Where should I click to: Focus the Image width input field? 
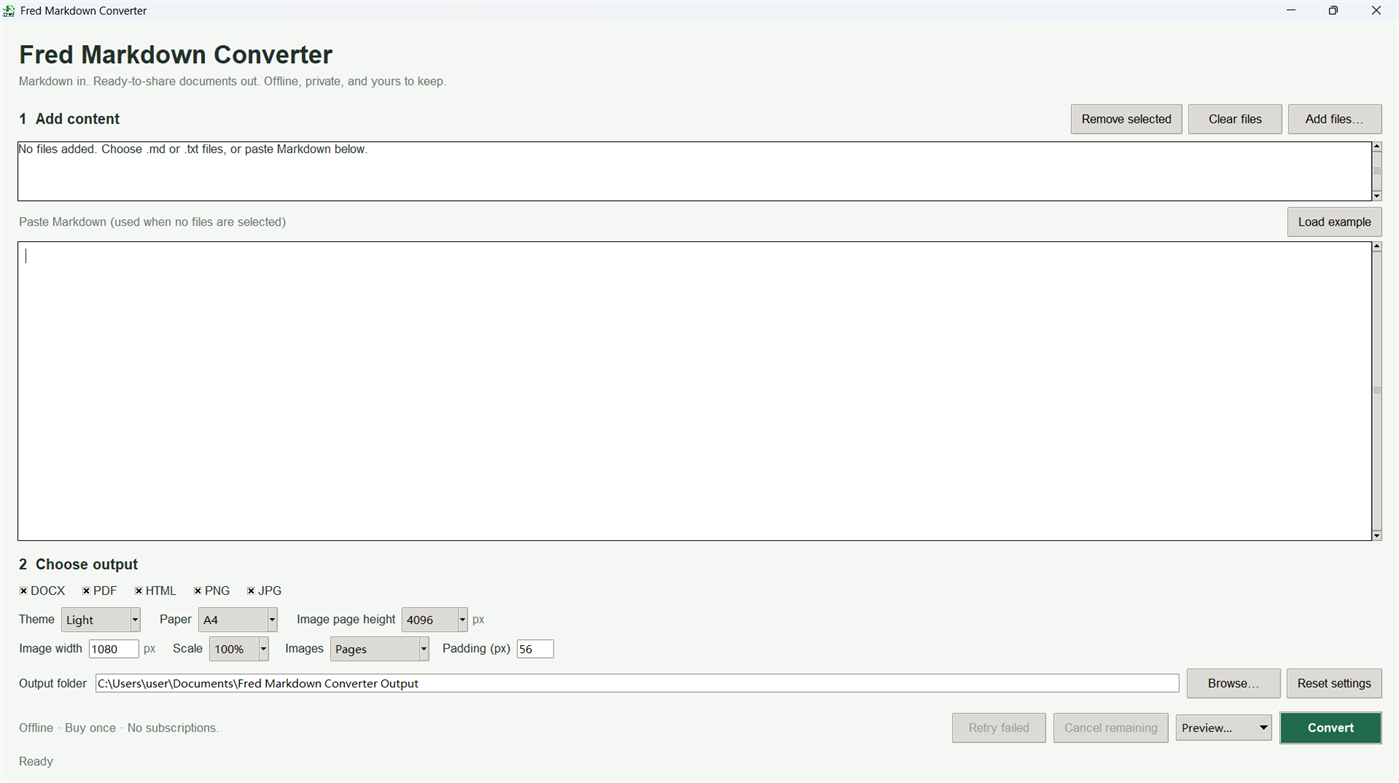click(x=114, y=649)
